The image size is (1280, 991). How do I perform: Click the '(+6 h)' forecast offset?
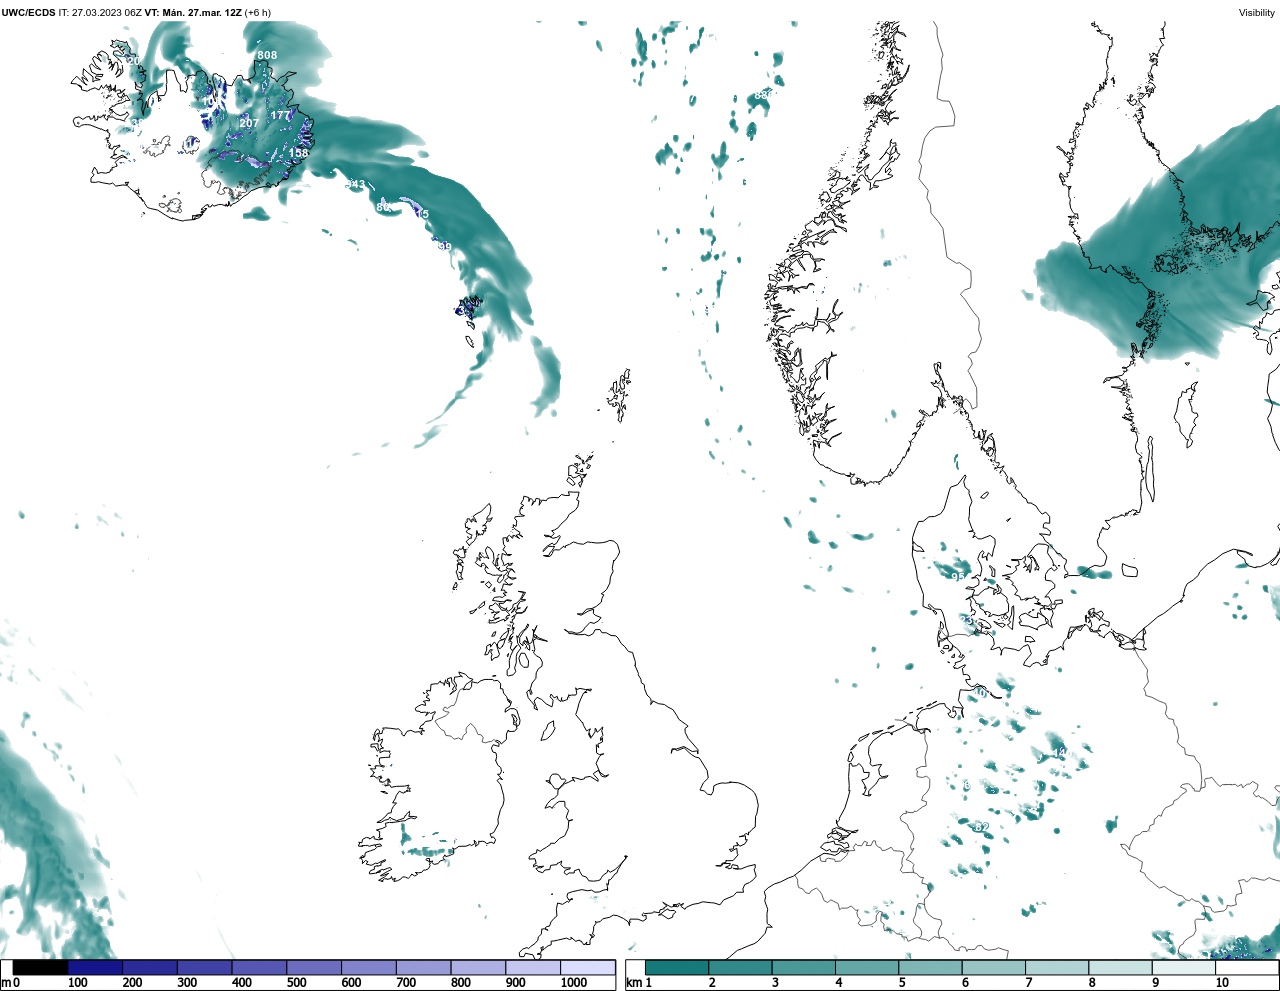pyautogui.click(x=257, y=12)
